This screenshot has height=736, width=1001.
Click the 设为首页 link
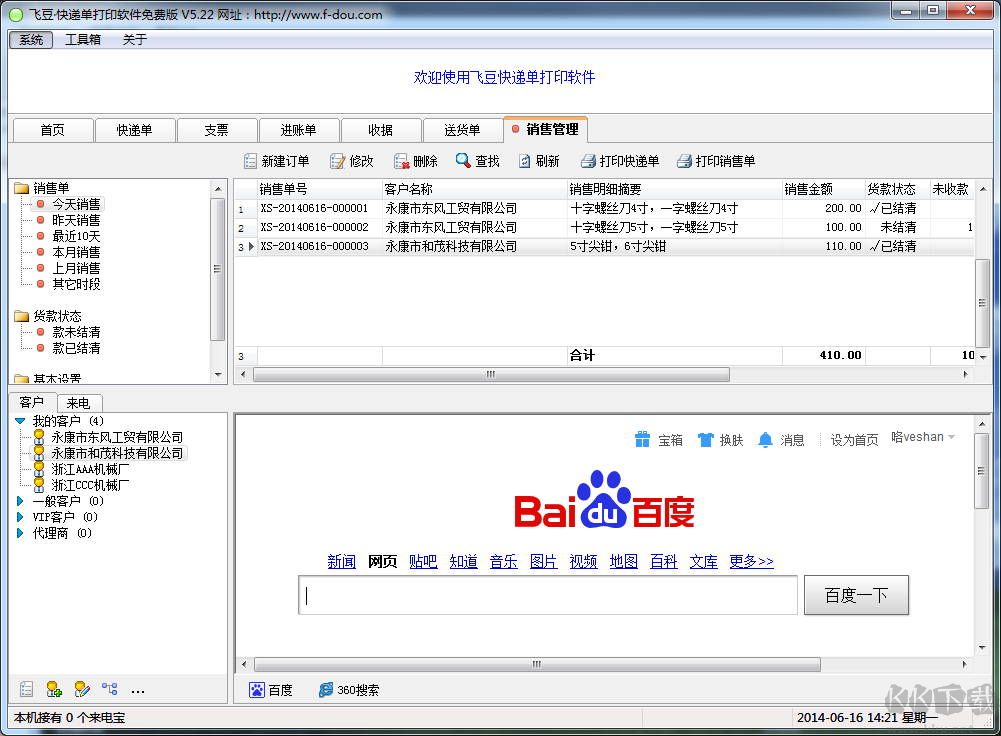click(854, 440)
